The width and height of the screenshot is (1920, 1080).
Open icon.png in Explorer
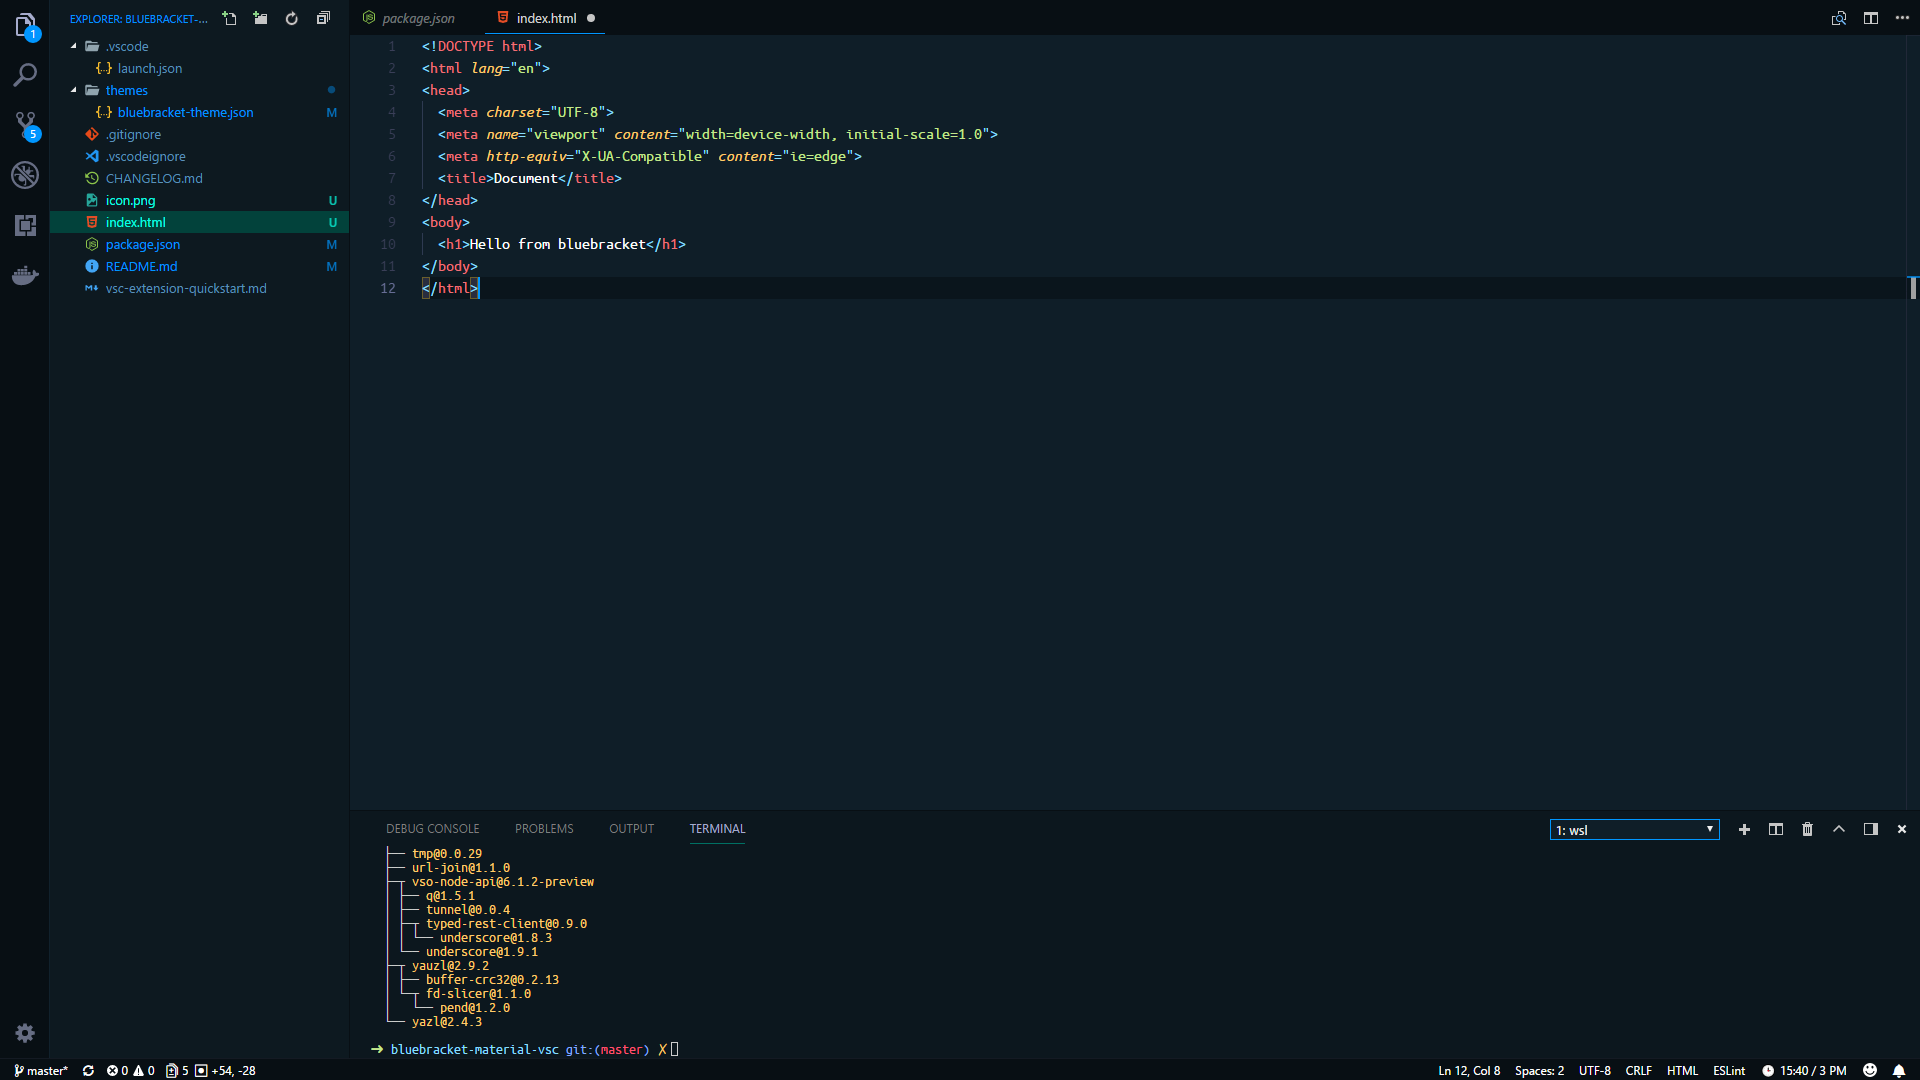[199, 200]
